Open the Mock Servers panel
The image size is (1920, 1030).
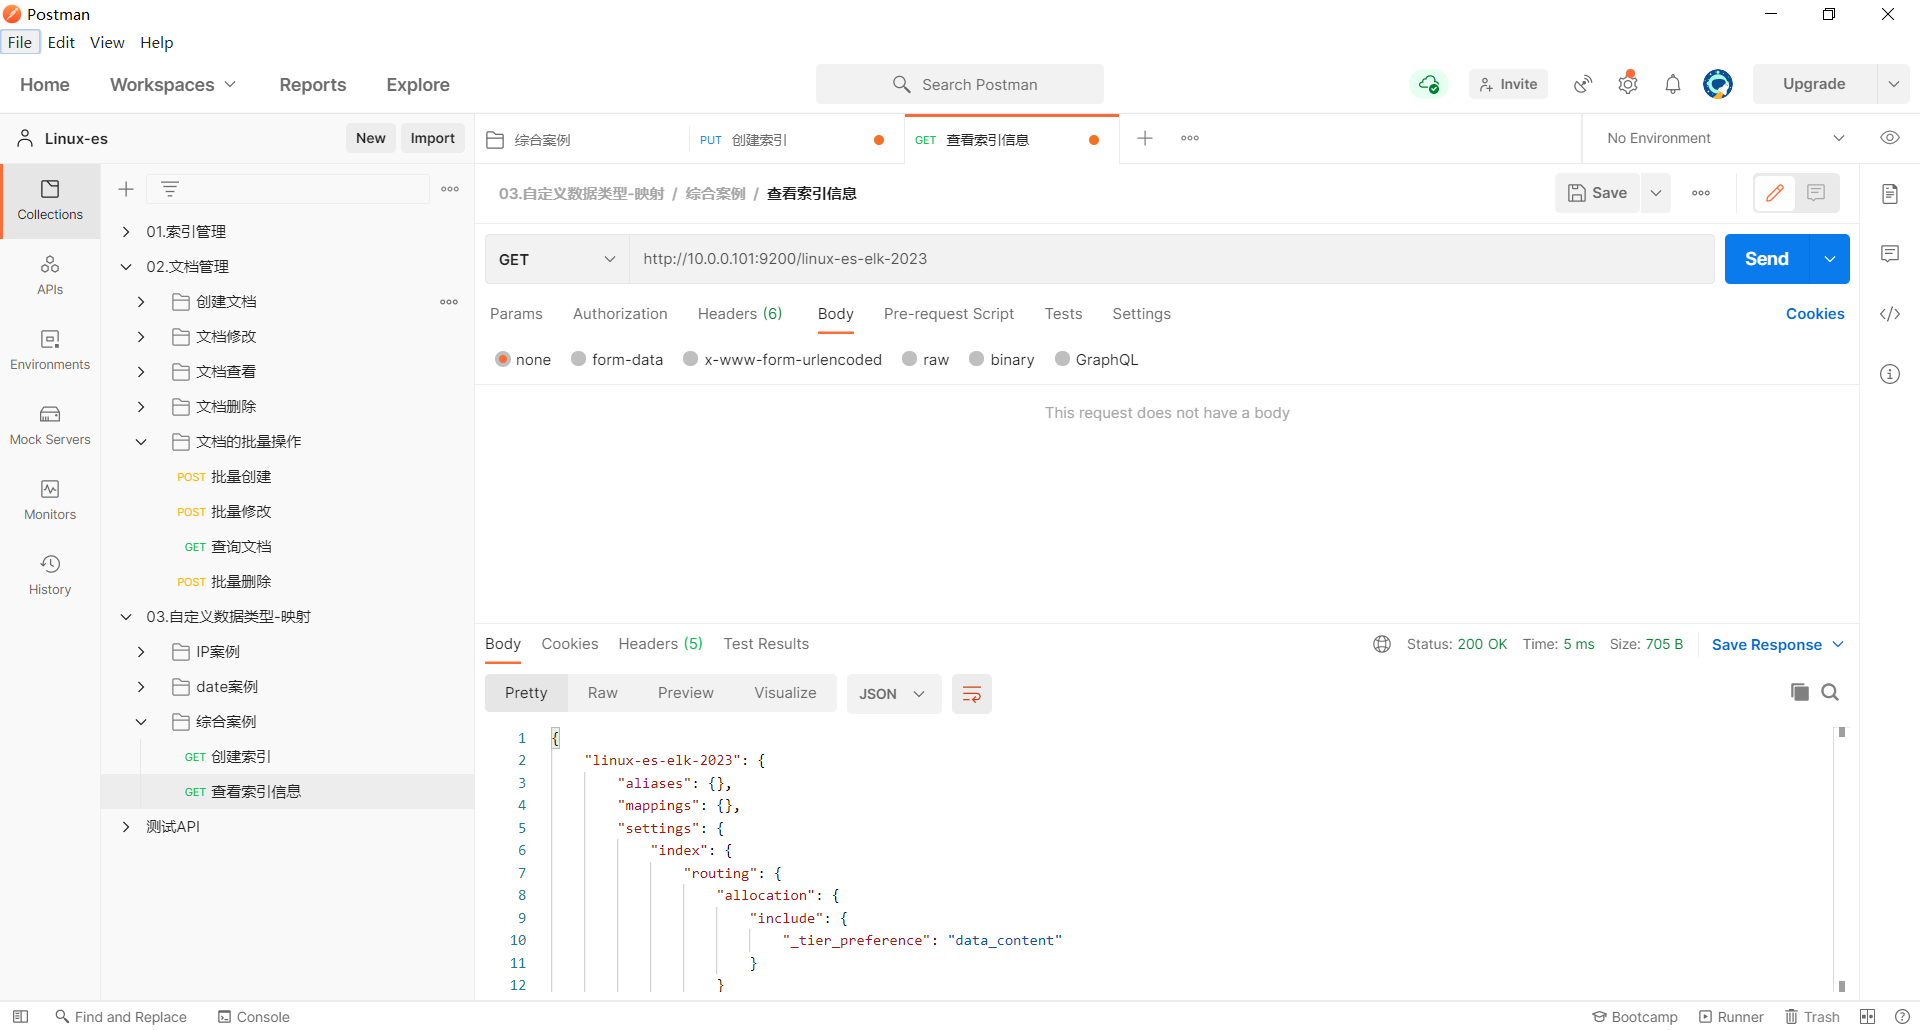point(49,425)
